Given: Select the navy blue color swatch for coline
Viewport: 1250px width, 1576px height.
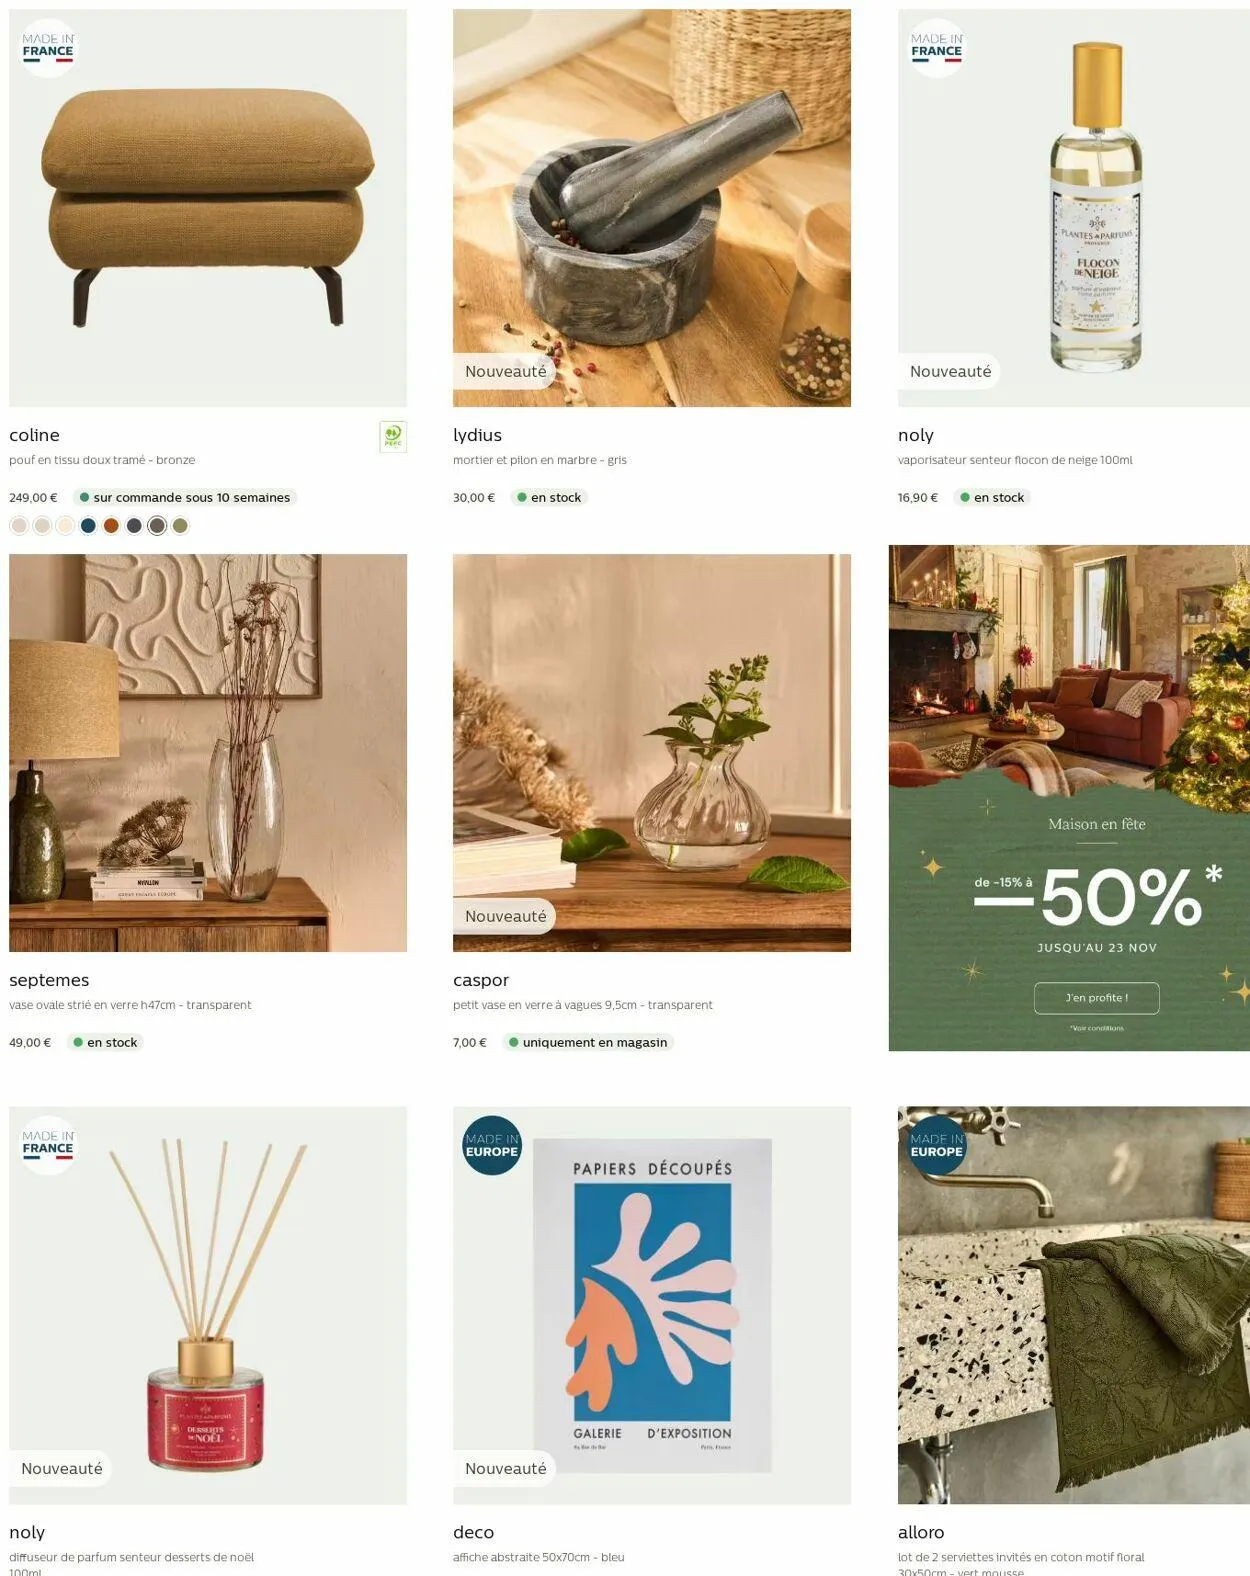Looking at the screenshot, I should coord(88,526).
